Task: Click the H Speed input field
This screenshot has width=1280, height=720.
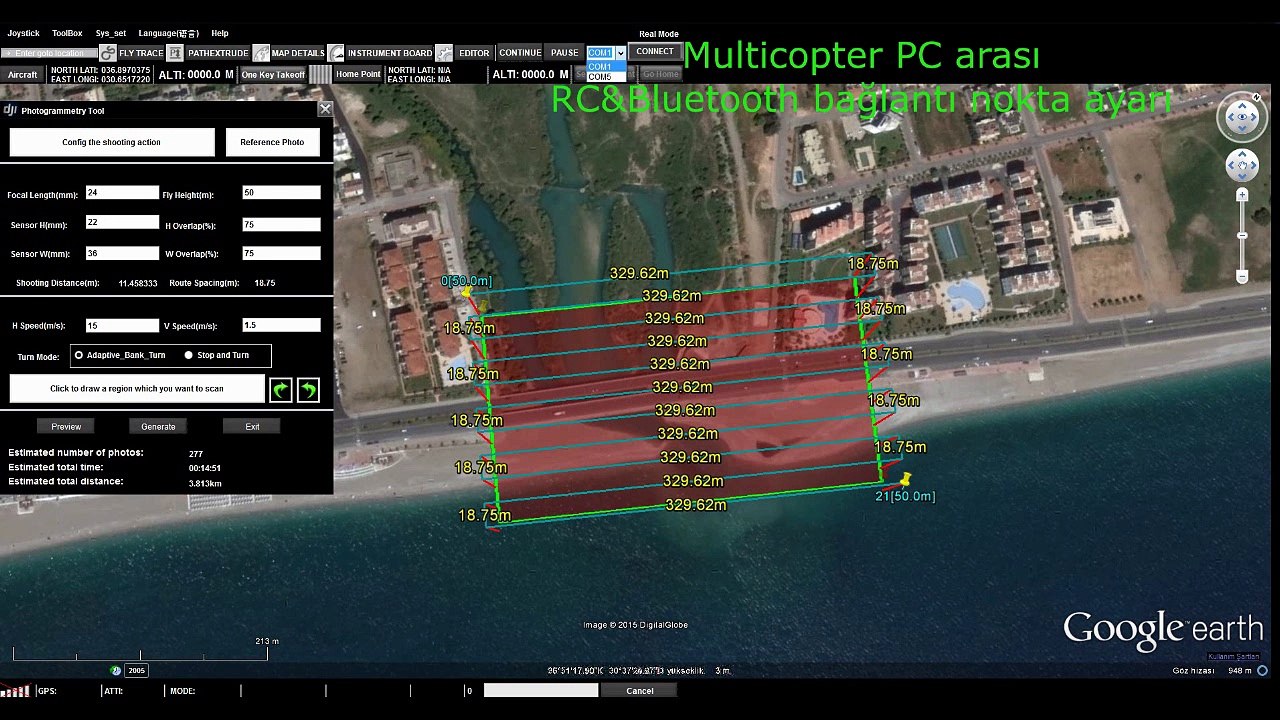Action: pyautogui.click(x=122, y=325)
